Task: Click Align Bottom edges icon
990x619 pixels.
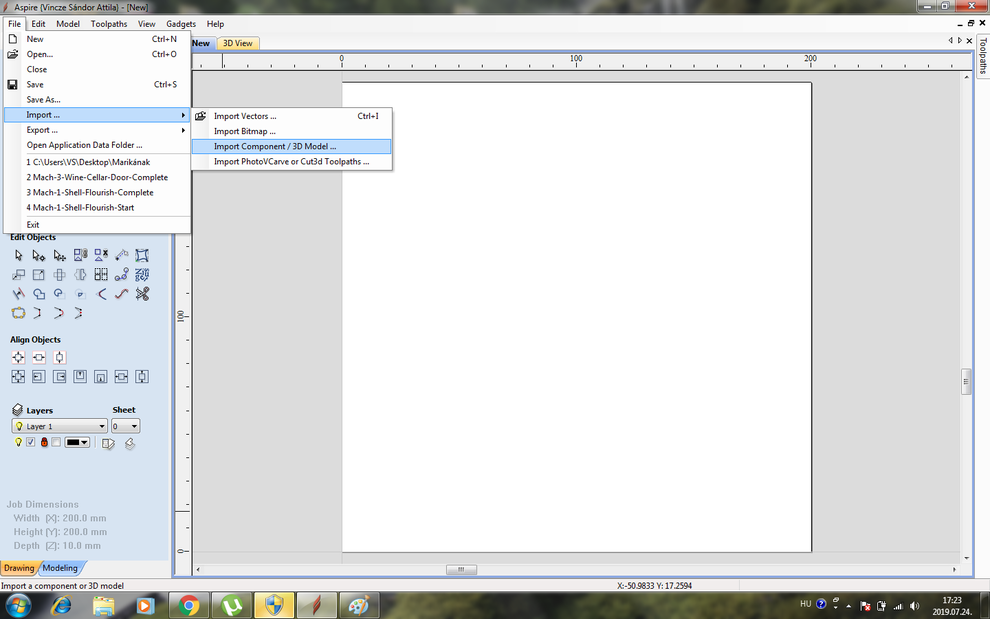Action: [x=101, y=377]
